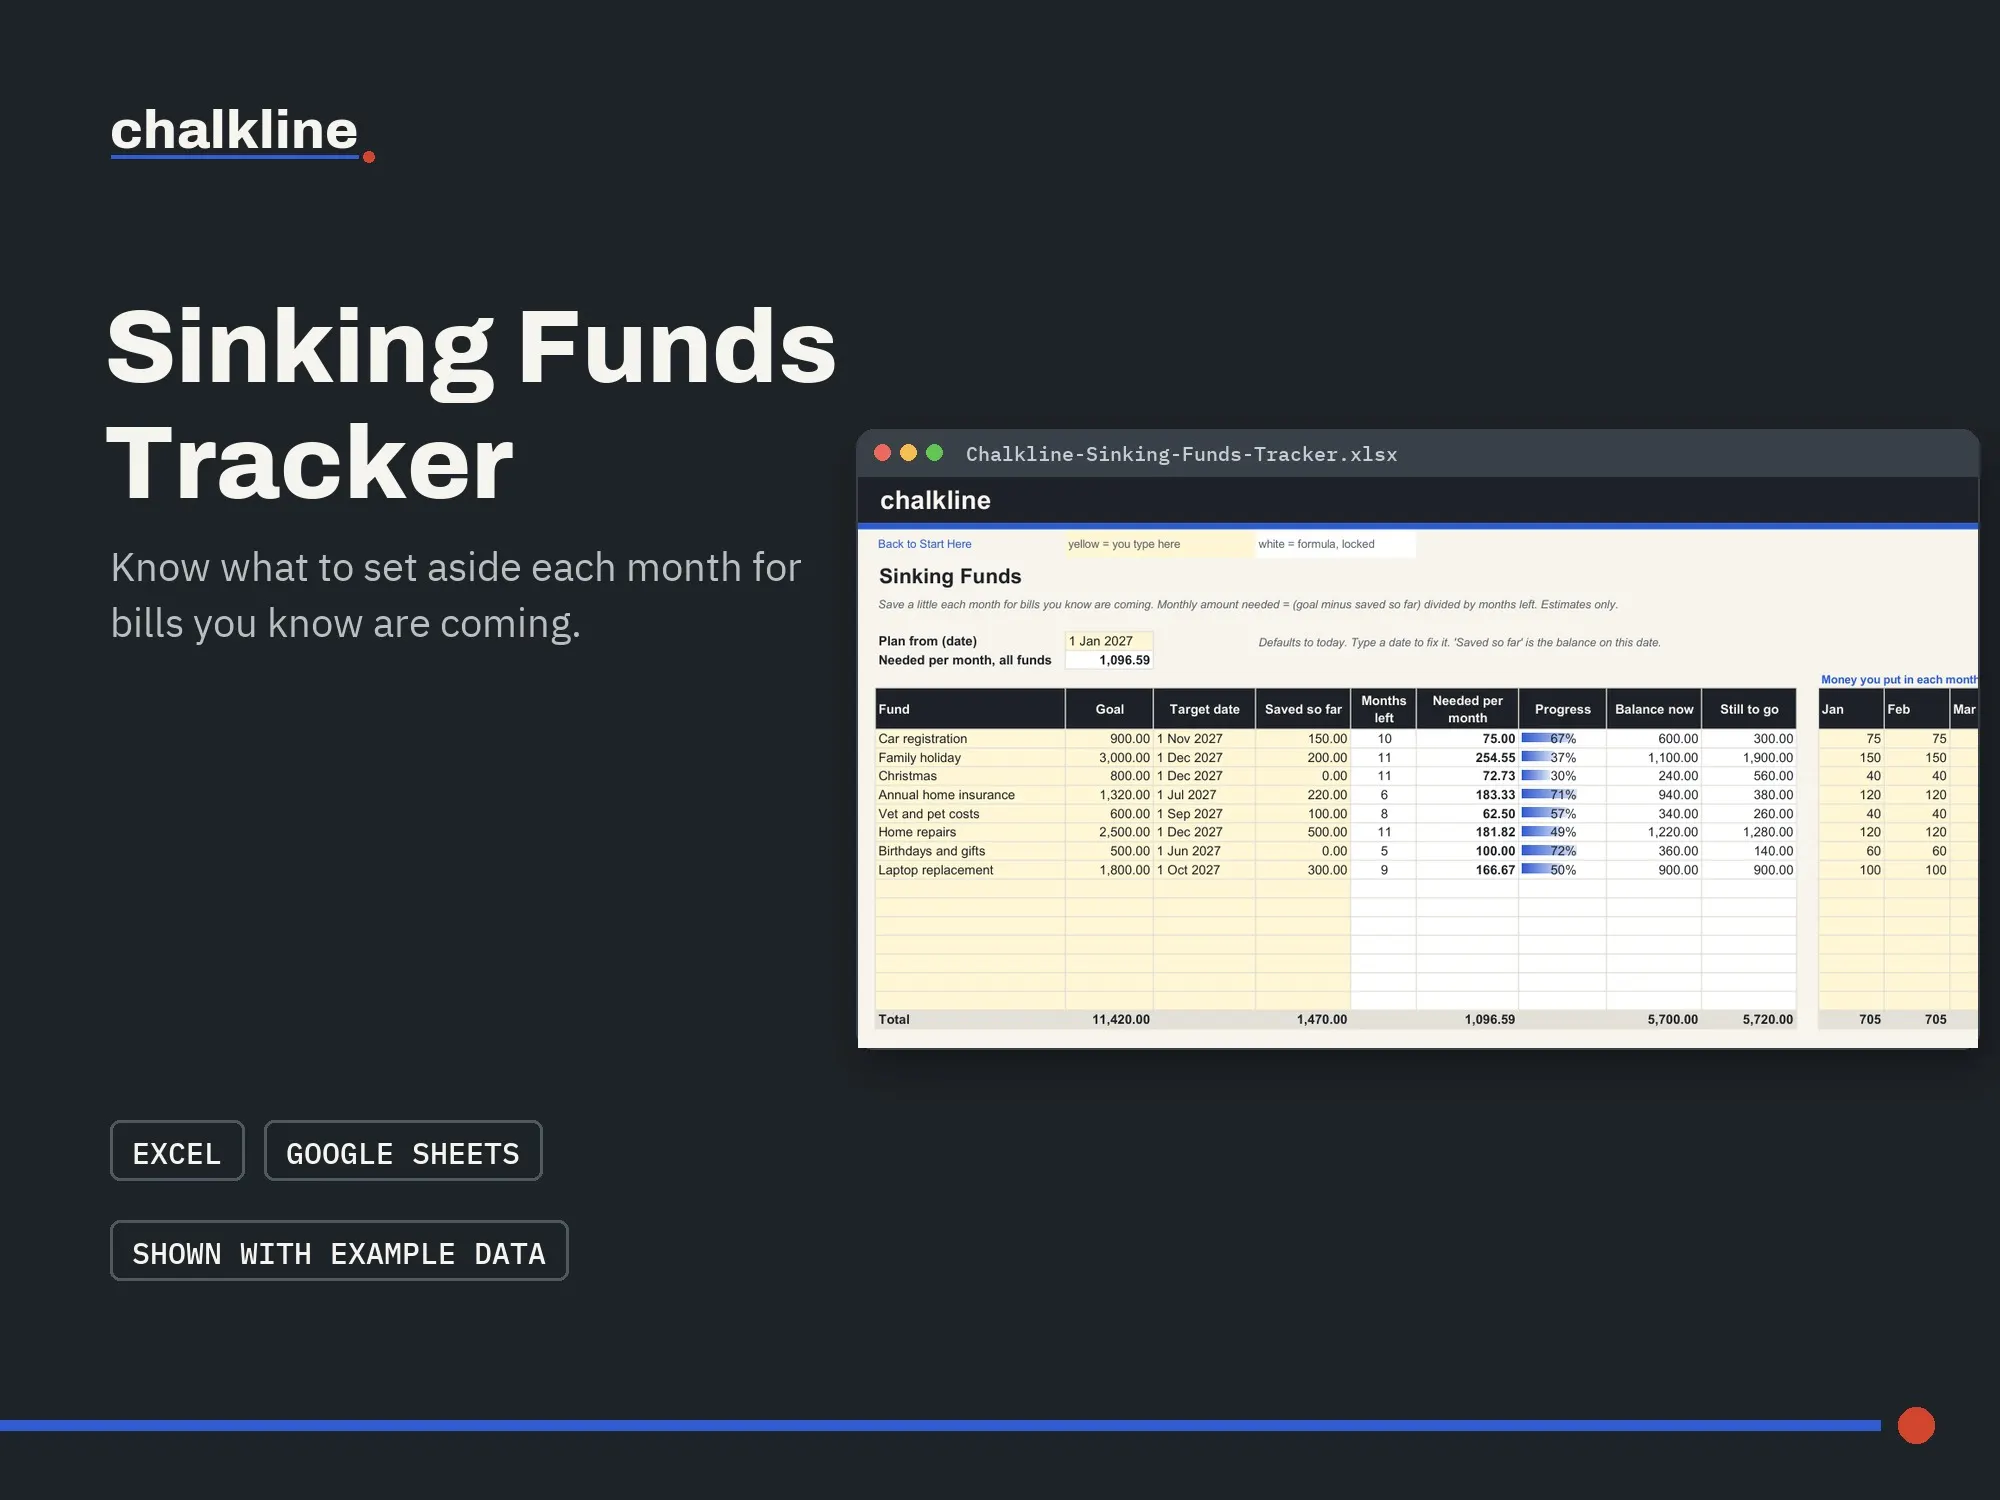Select goal value 3,000.00 for Family holiday
2000x1500 pixels.
click(x=1109, y=758)
